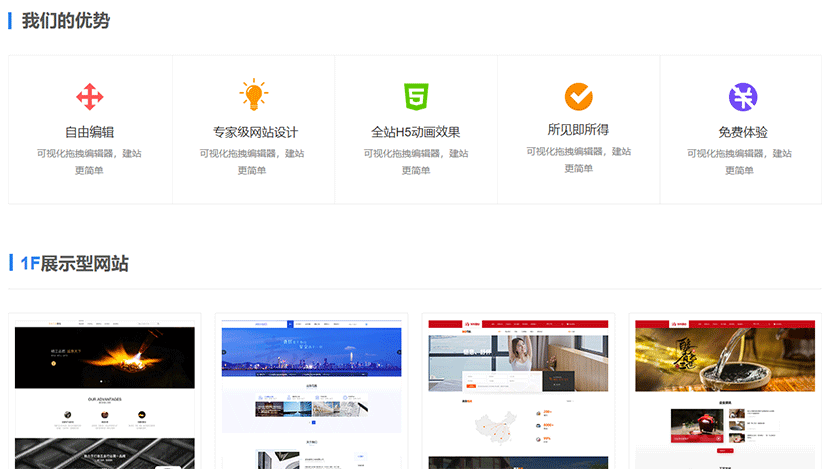Click the 我们的优势 section heading
This screenshot has height=469, width=830.
pos(66,21)
